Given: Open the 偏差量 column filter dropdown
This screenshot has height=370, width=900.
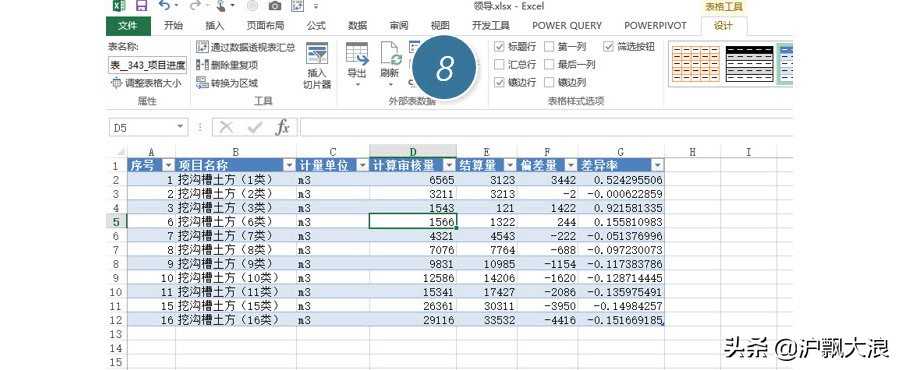Looking at the screenshot, I should pos(571,166).
